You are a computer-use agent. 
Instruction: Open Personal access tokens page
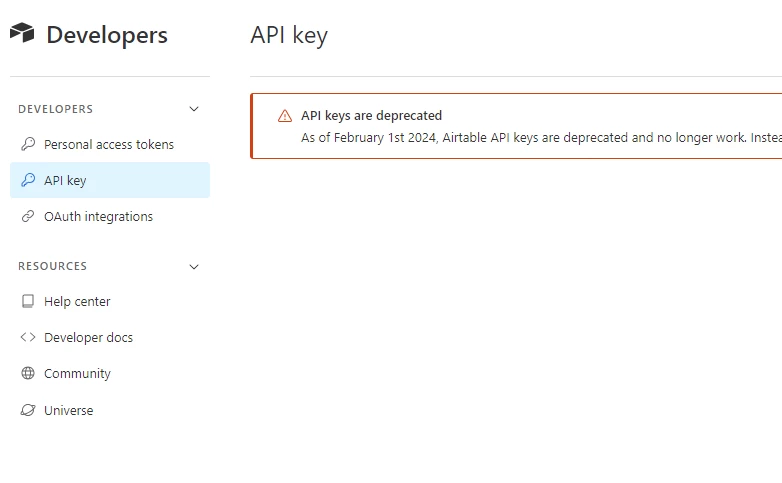point(110,144)
